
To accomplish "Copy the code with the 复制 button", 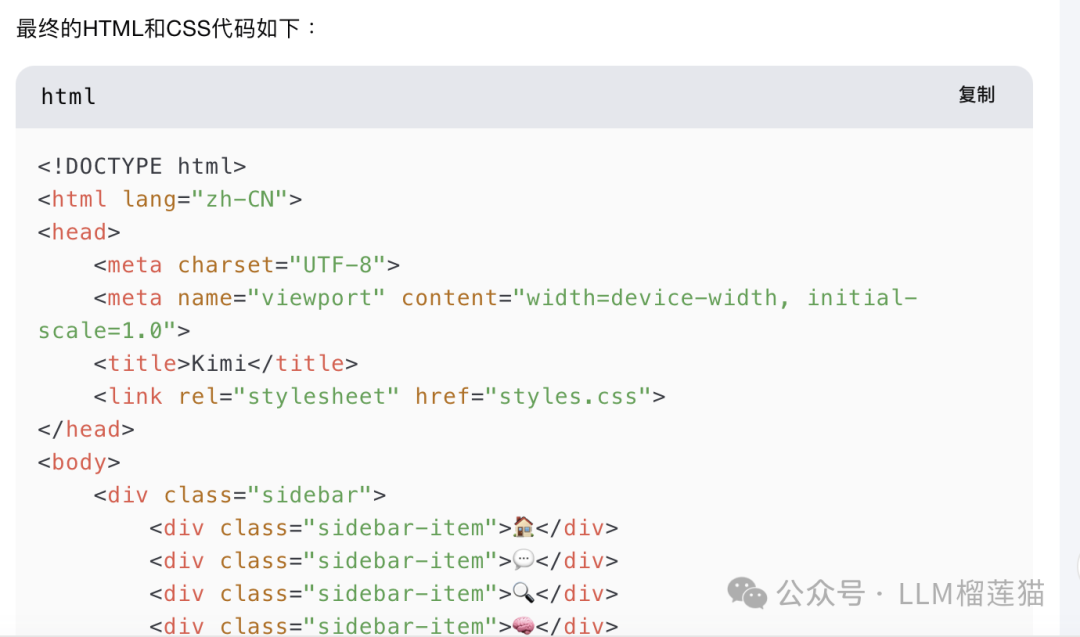I will [976, 95].
